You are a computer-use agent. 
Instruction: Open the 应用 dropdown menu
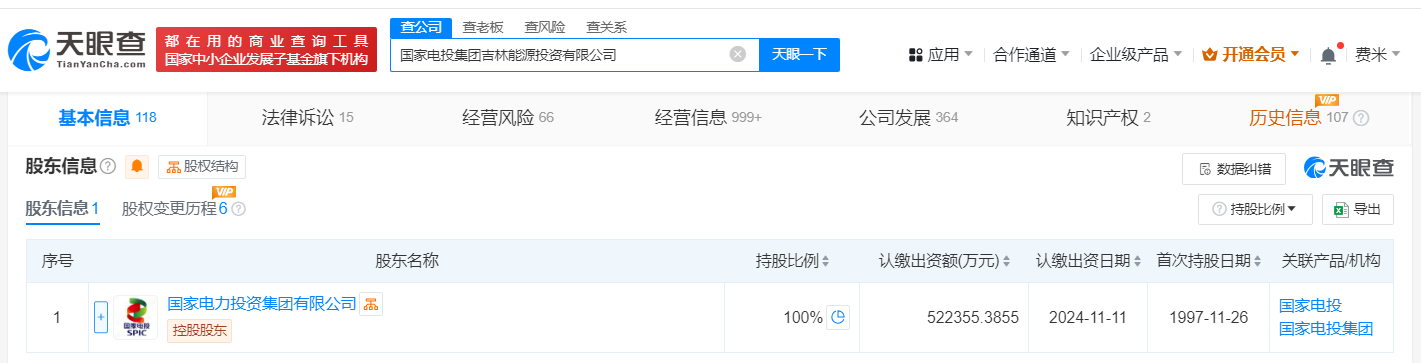941,54
